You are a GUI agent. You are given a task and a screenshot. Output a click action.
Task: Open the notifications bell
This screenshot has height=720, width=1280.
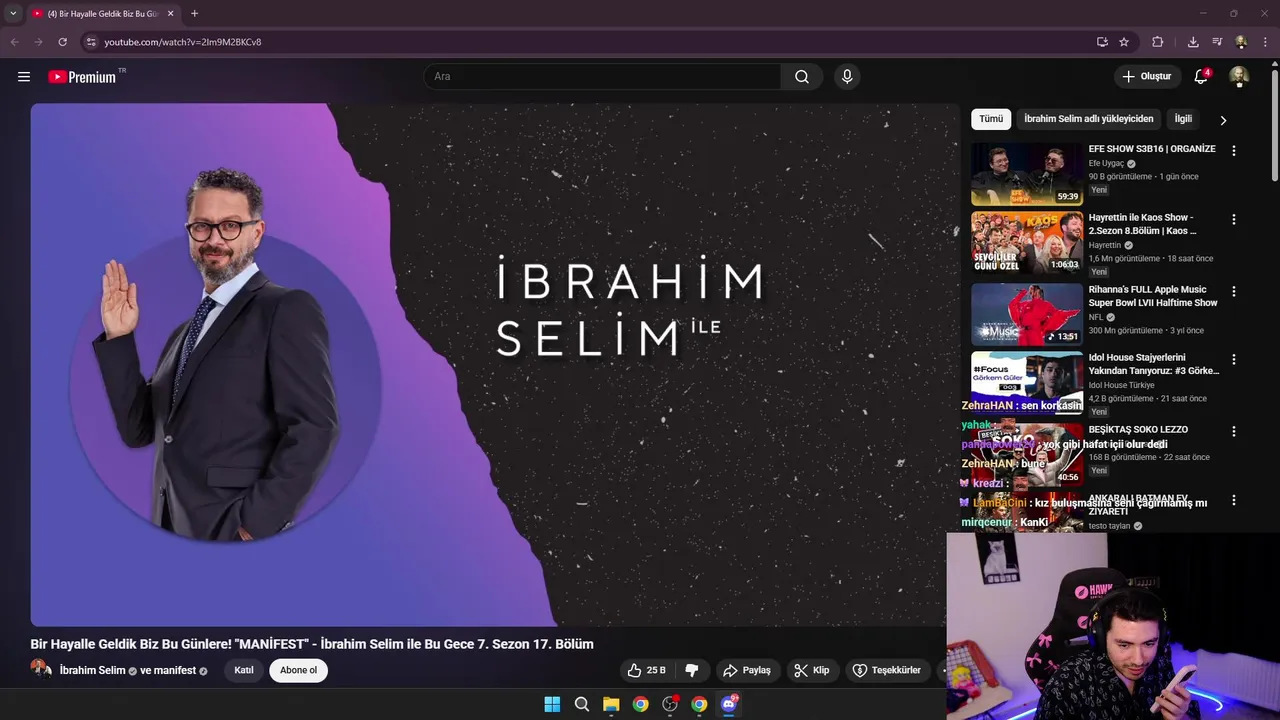coord(1202,77)
